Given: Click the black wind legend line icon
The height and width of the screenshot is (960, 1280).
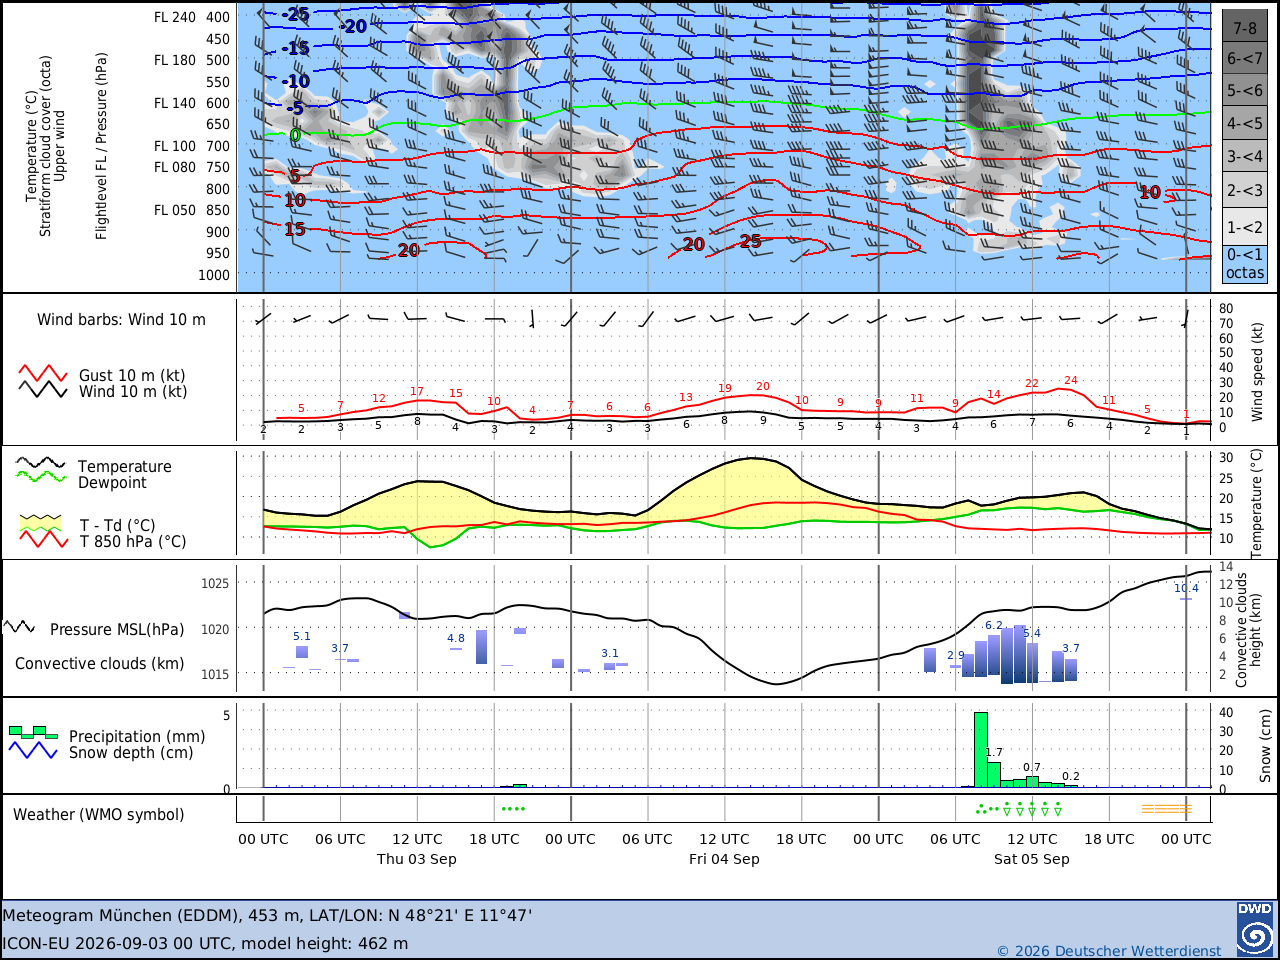Looking at the screenshot, I should pos(42,390).
